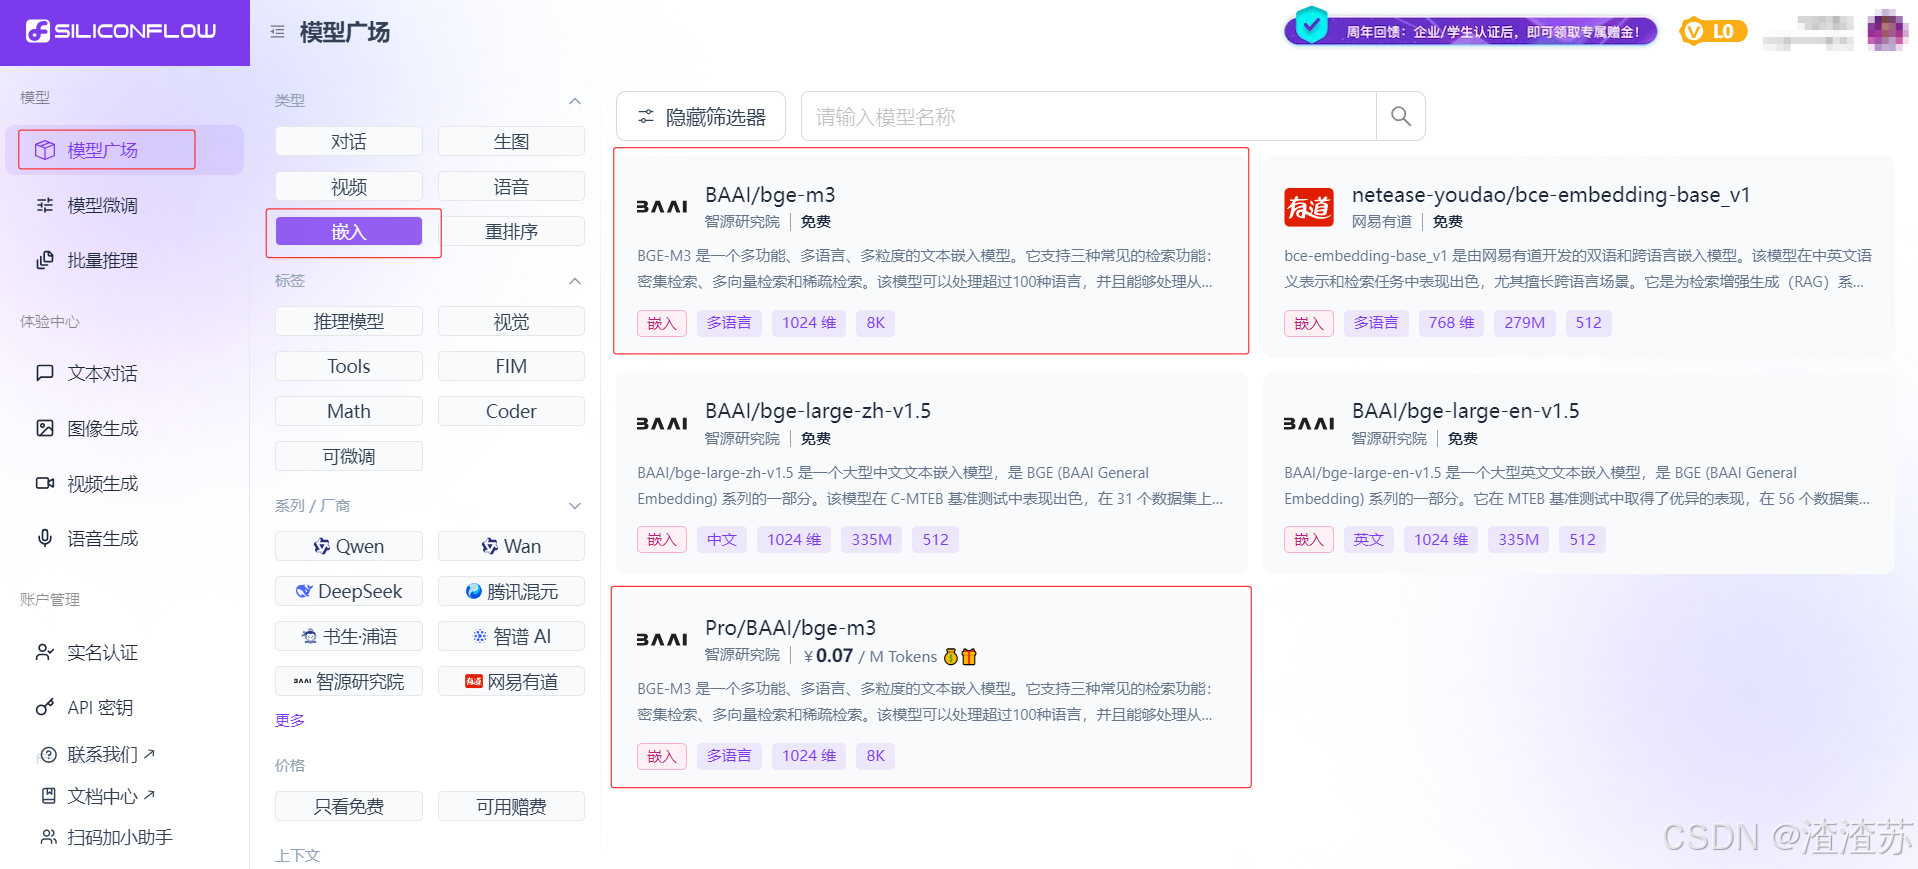Click the 图像生成 picture icon

point(45,428)
